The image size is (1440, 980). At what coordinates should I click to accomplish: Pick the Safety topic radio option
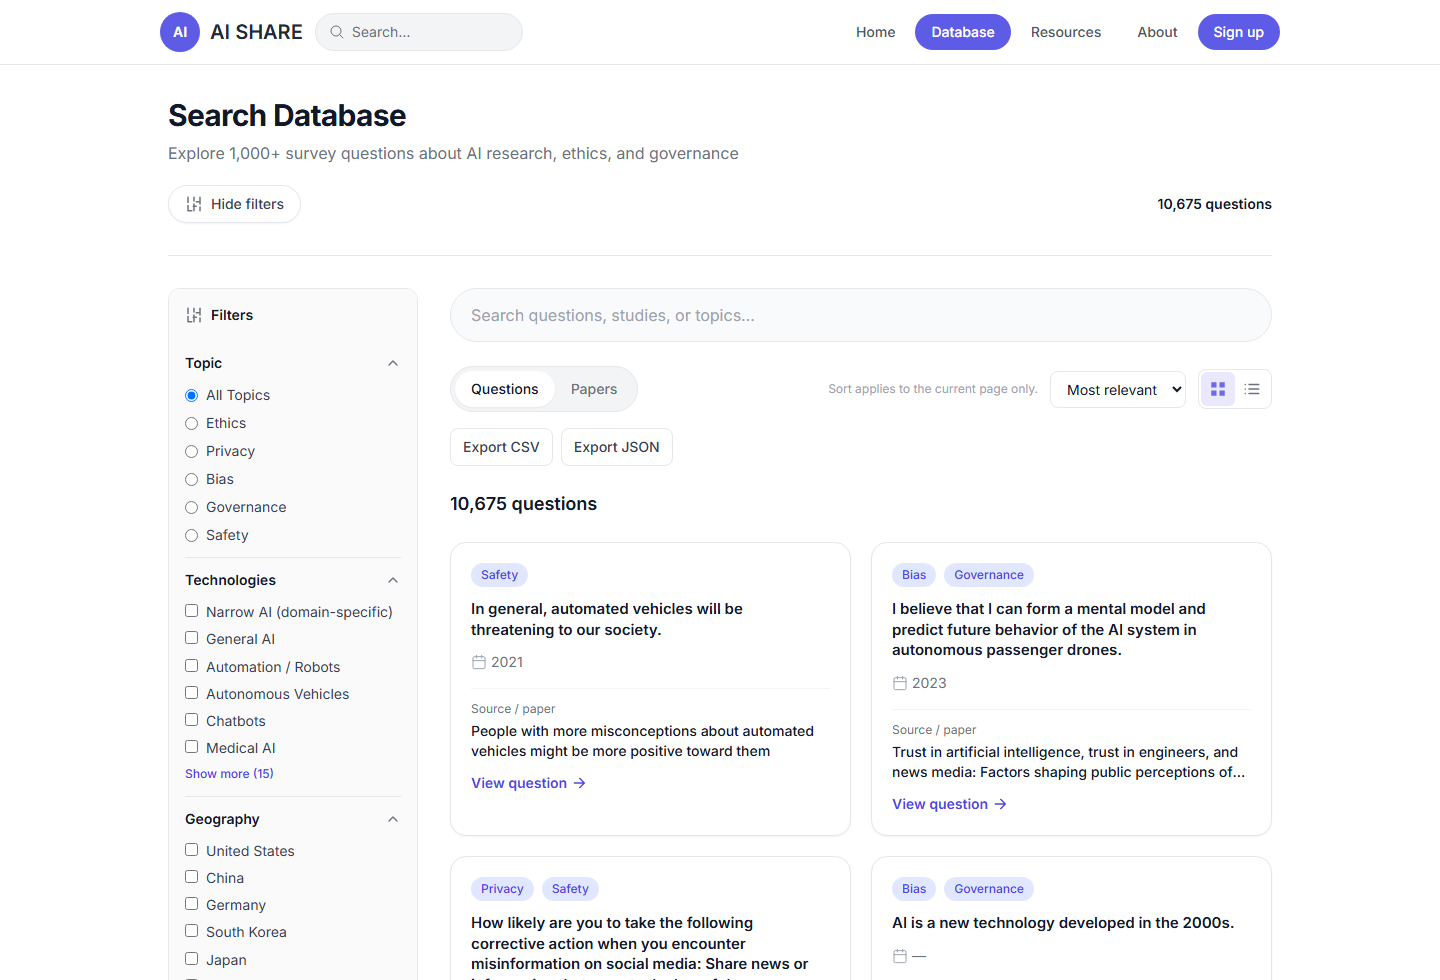click(x=192, y=535)
